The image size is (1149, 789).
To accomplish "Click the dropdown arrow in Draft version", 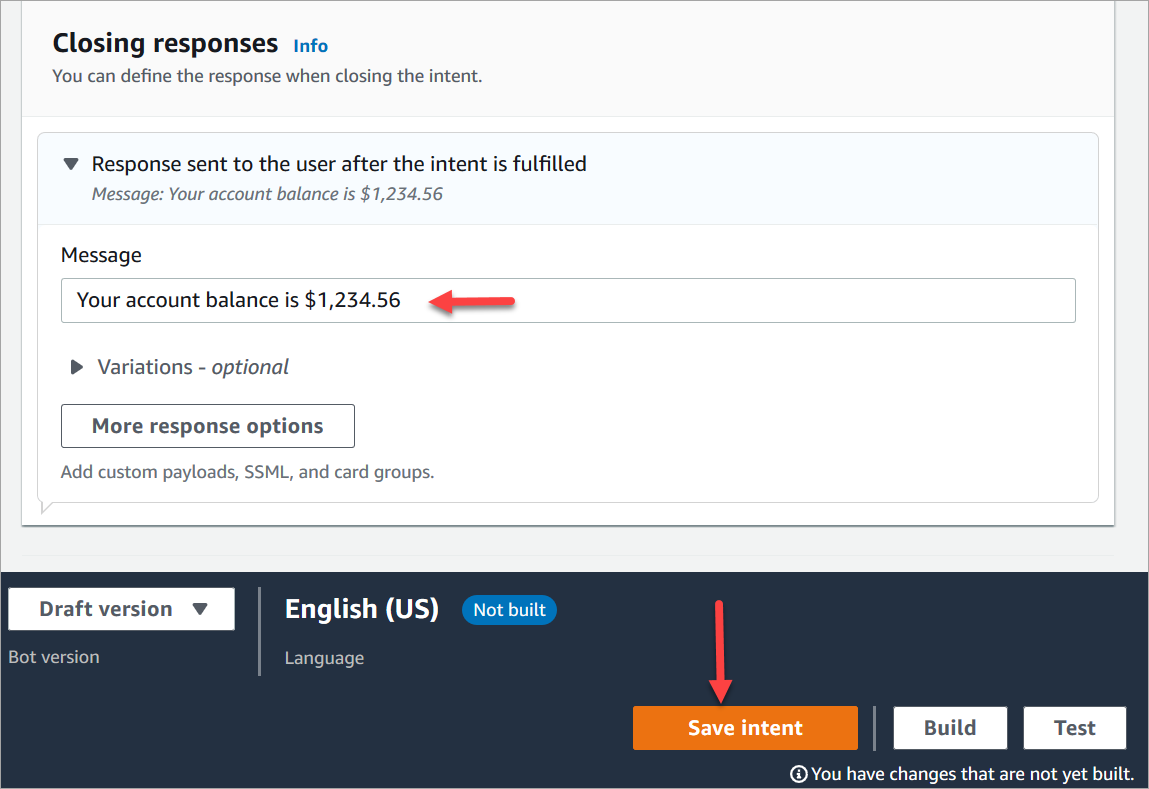I will tap(200, 609).
